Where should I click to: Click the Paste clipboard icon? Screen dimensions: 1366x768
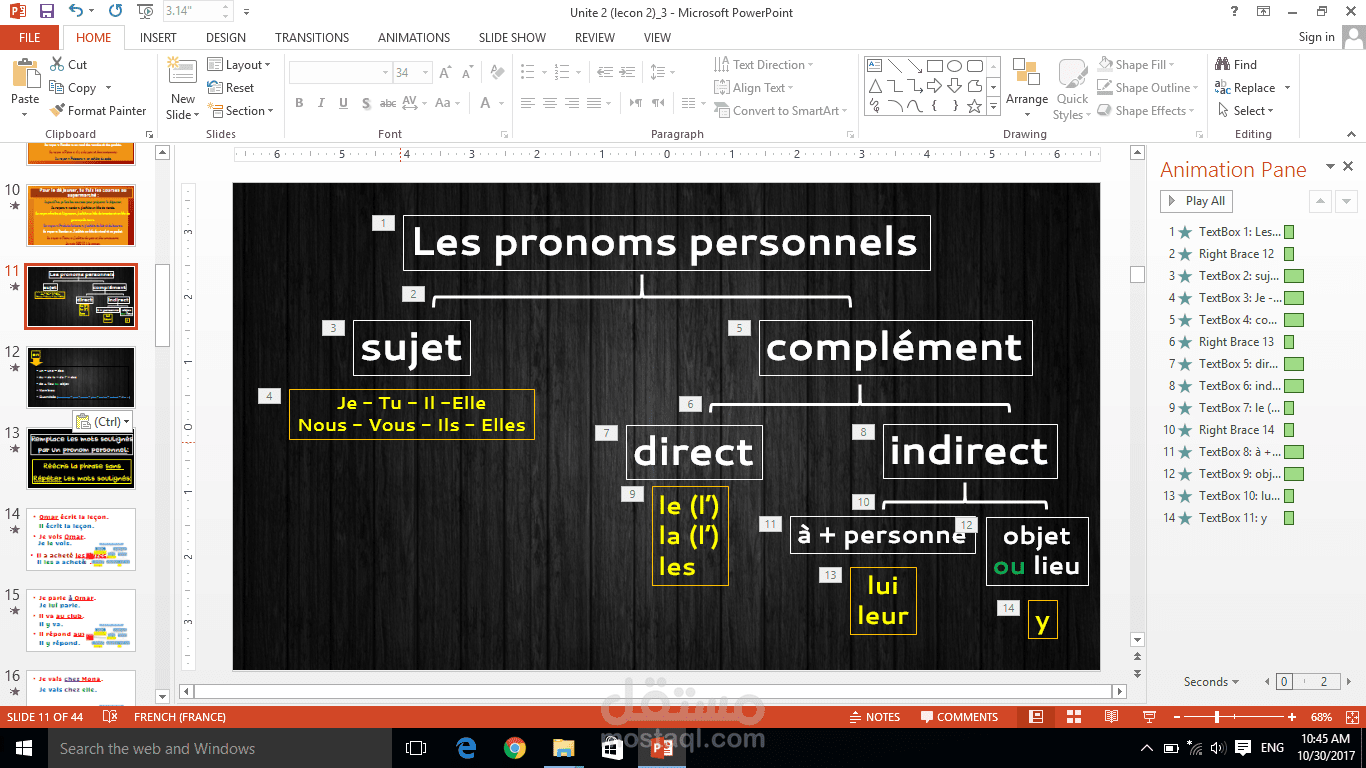(x=25, y=74)
